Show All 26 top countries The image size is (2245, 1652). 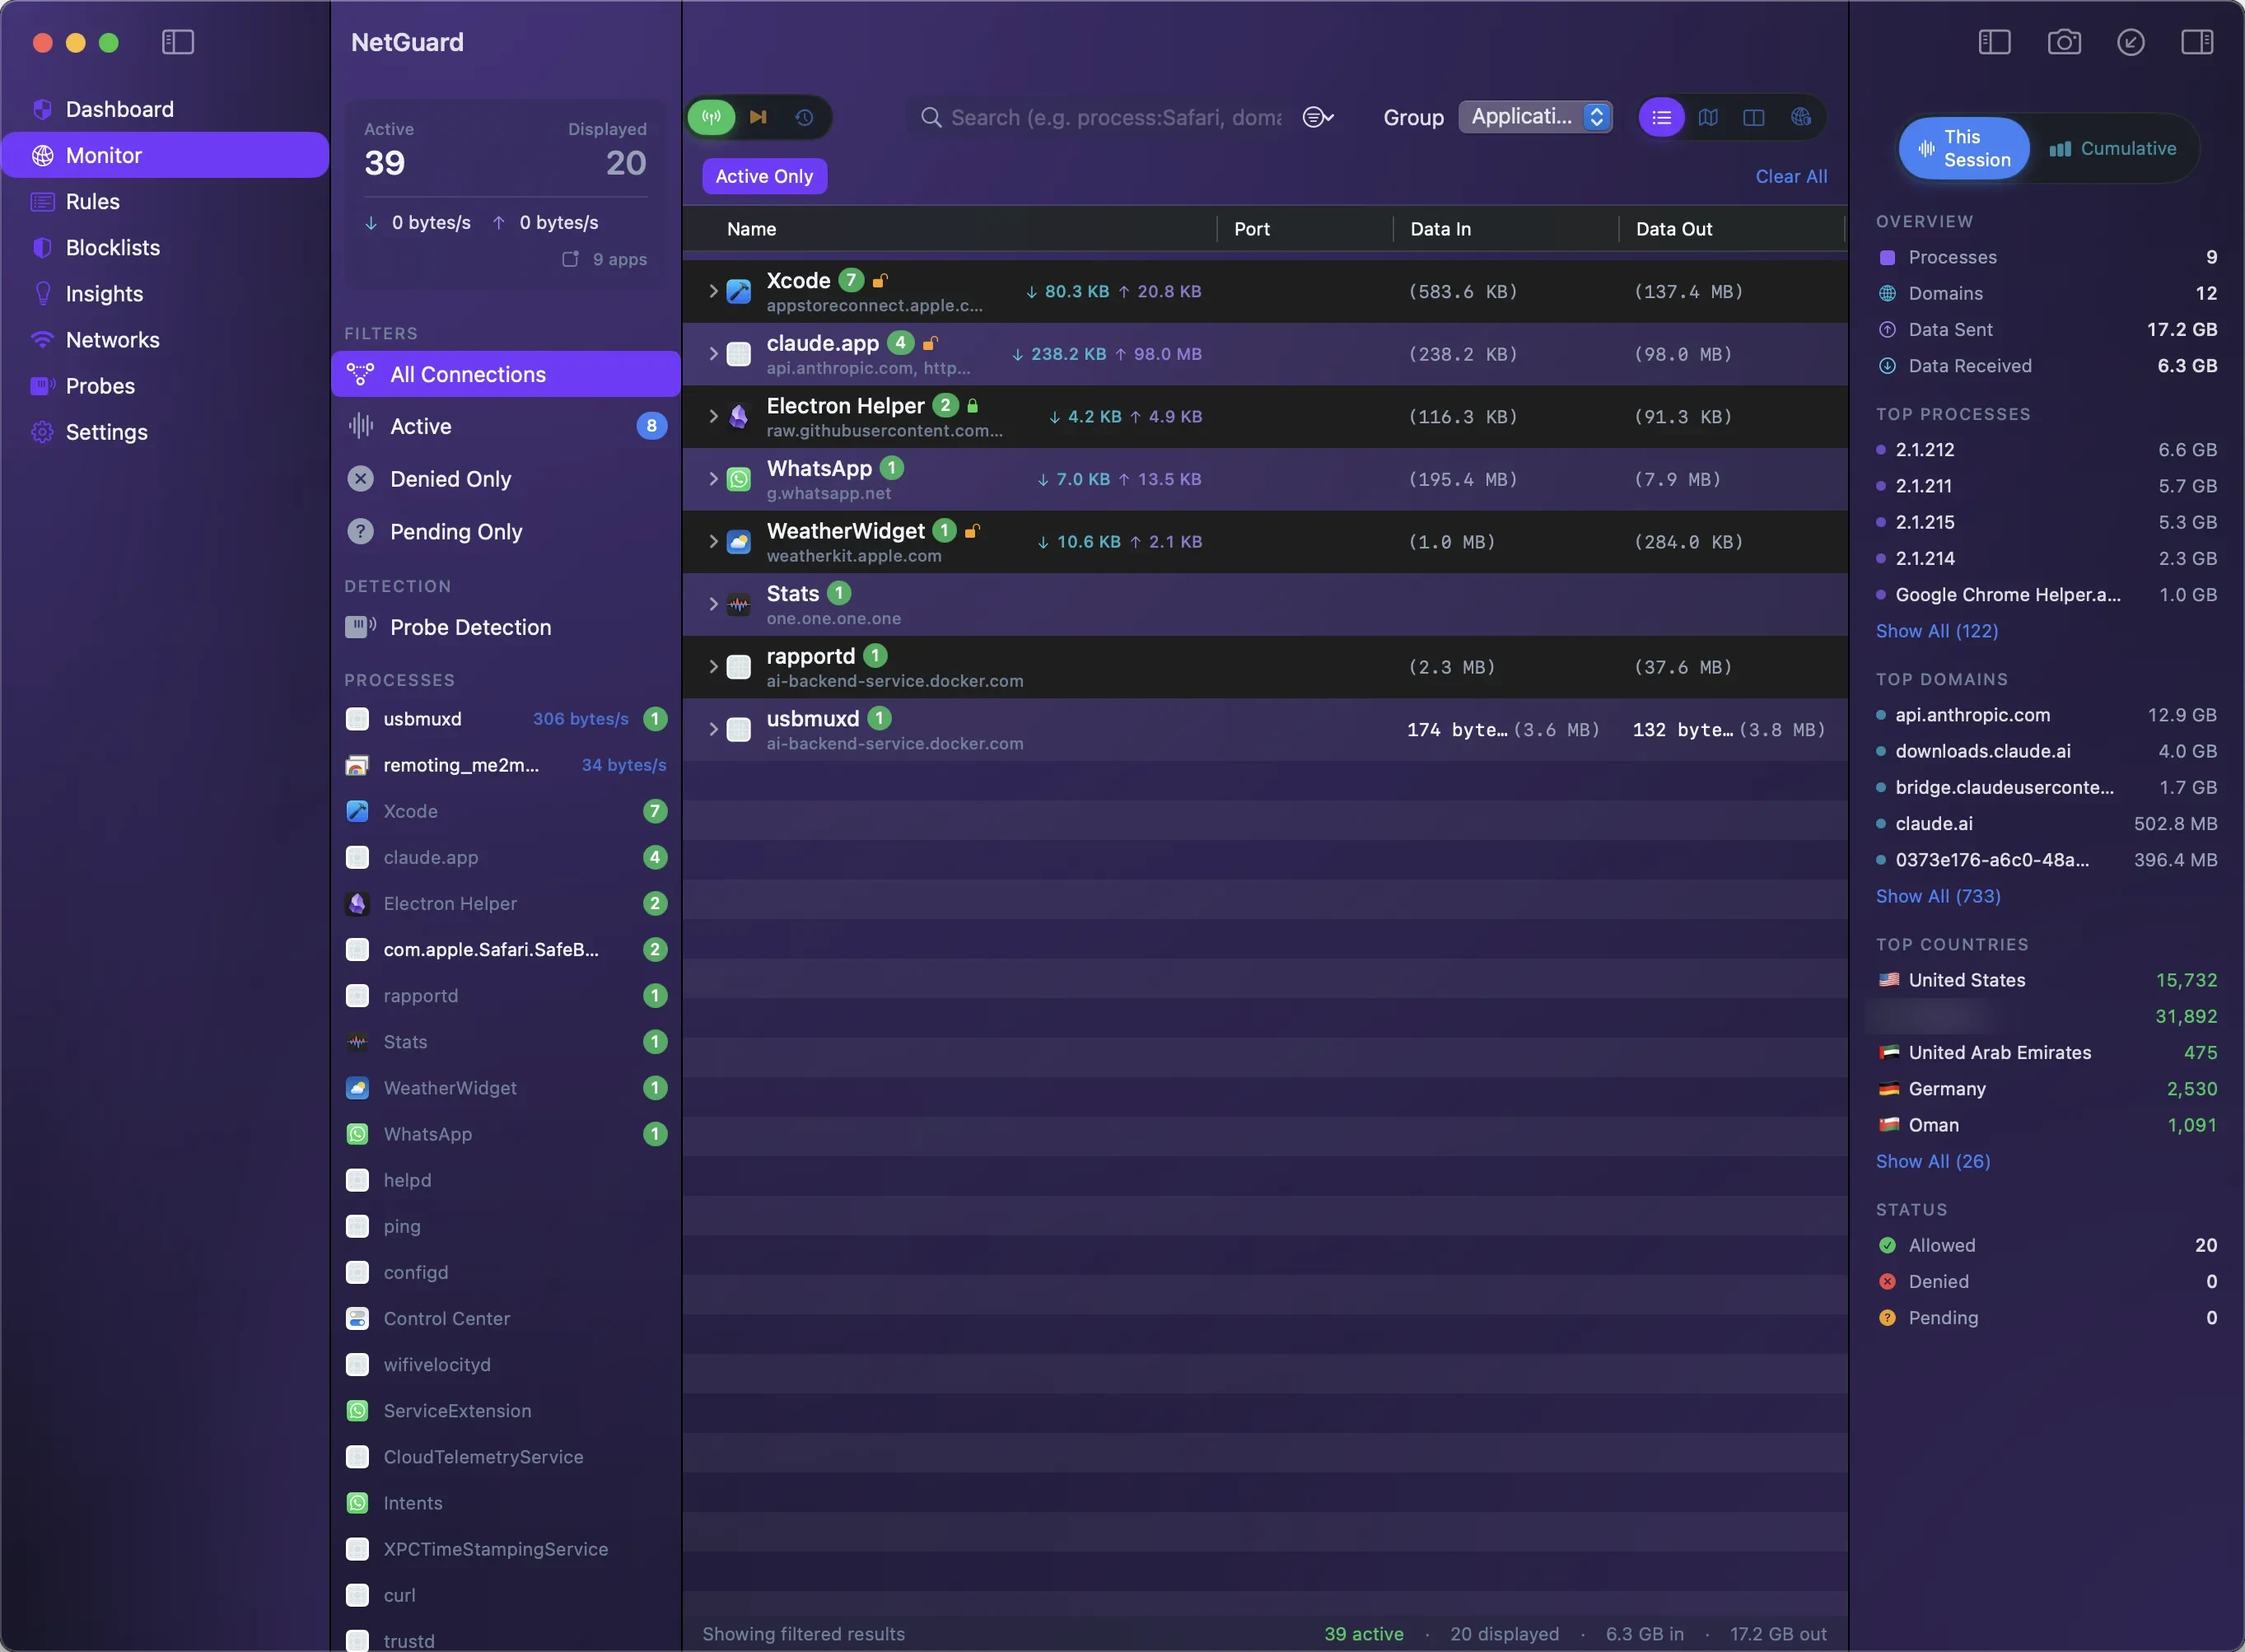1933,1161
